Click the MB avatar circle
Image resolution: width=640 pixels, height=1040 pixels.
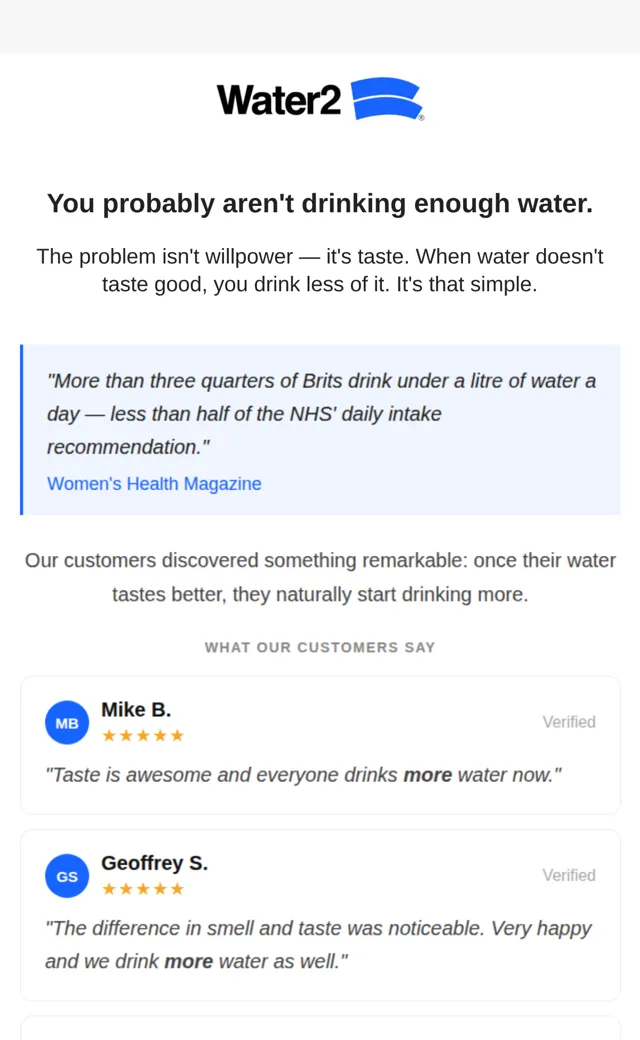pyautogui.click(x=67, y=722)
